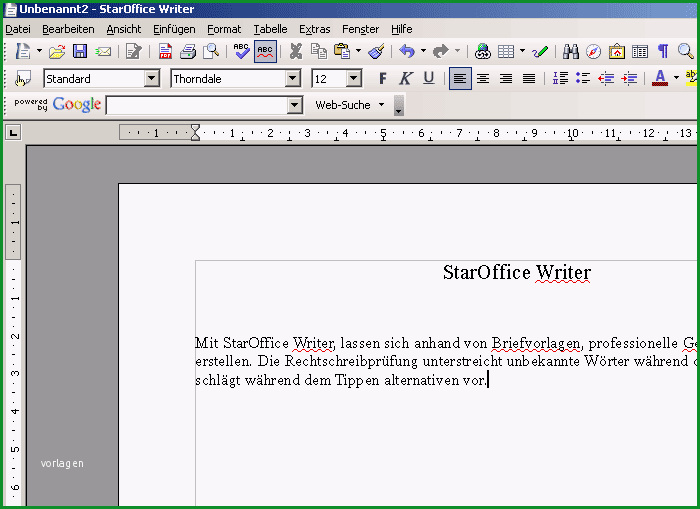The width and height of the screenshot is (700, 509).
Task: Show Draw Functions pencil icon
Action: click(540, 52)
